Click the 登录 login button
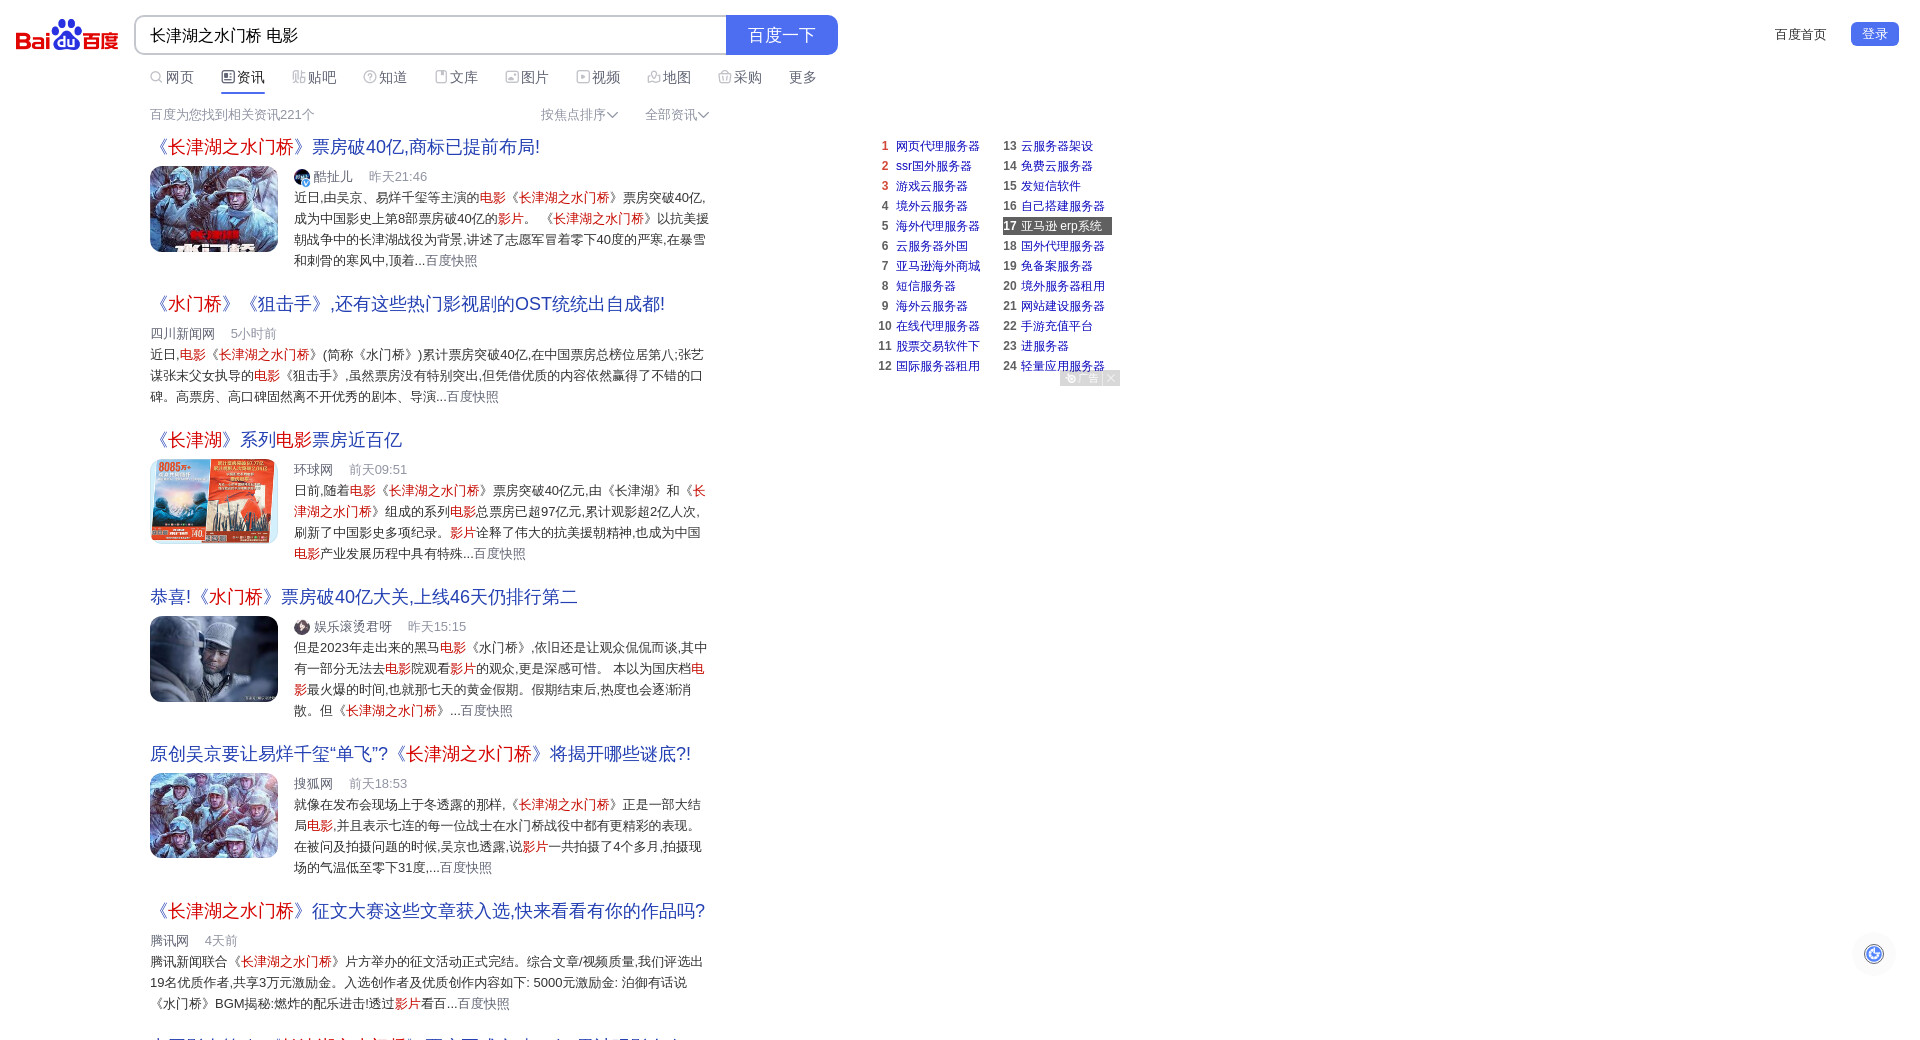The width and height of the screenshot is (1920, 1040). click(x=1874, y=34)
